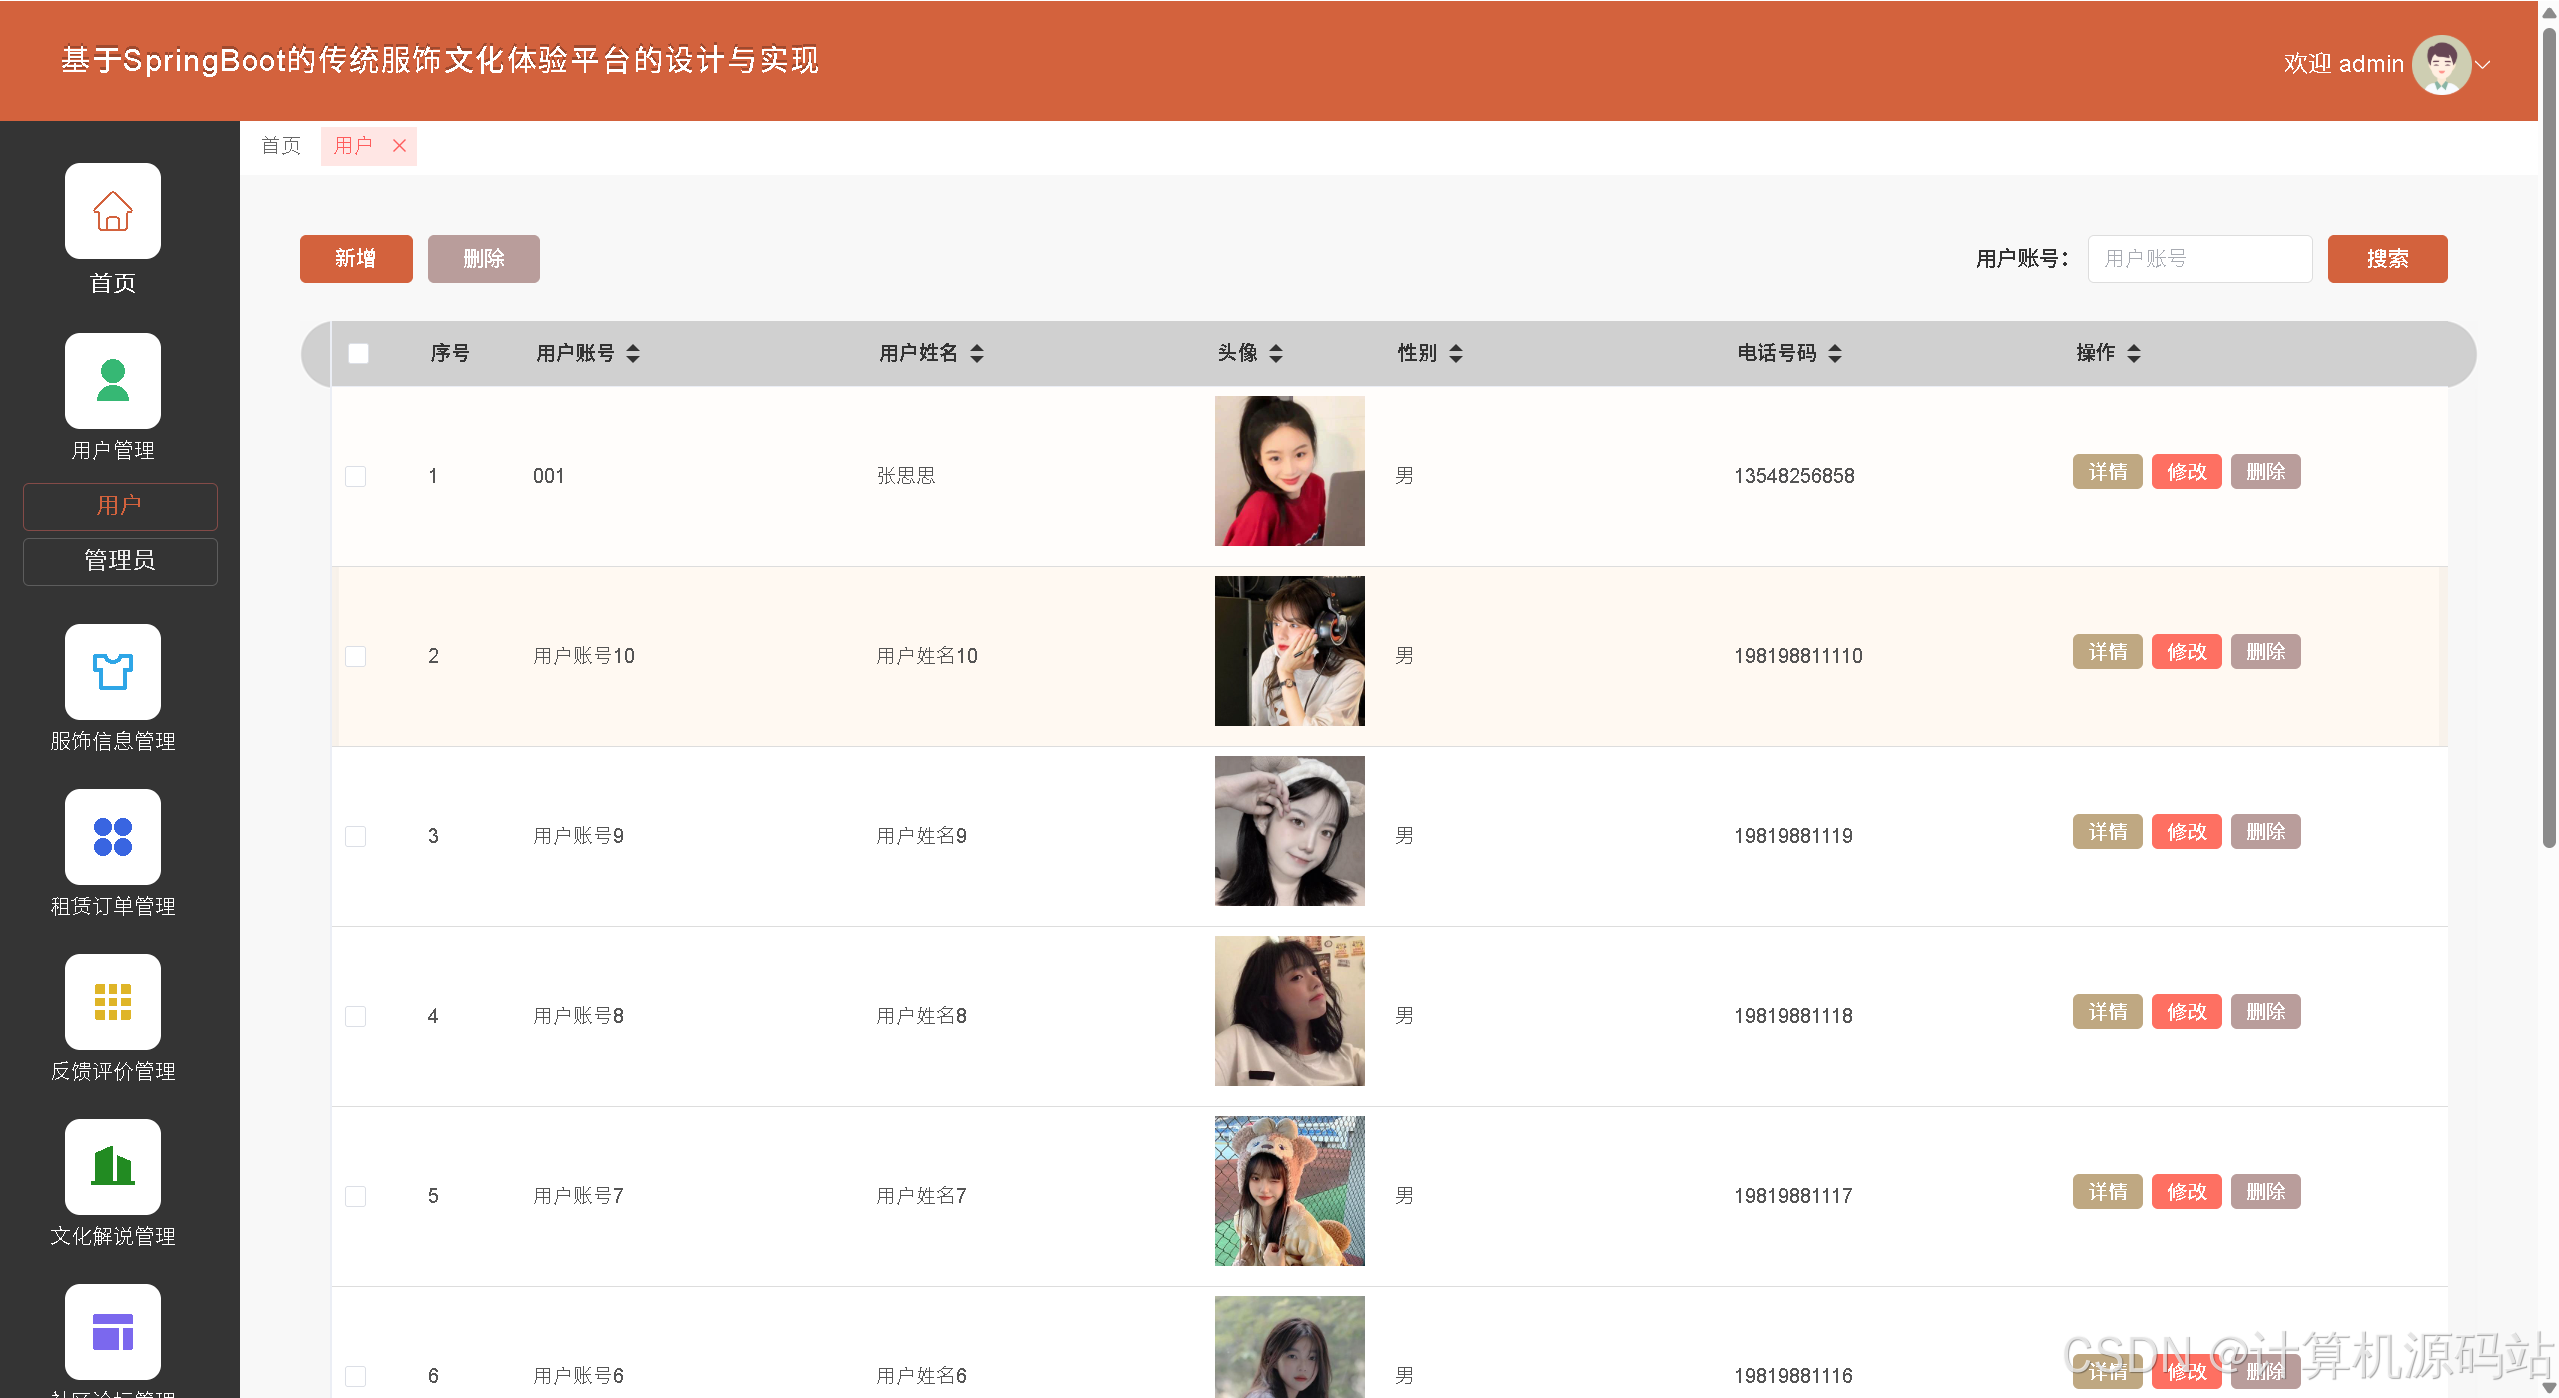The width and height of the screenshot is (2559, 1398).
Task: Click the 文化解说管理 green building icon
Action: tap(112, 1167)
